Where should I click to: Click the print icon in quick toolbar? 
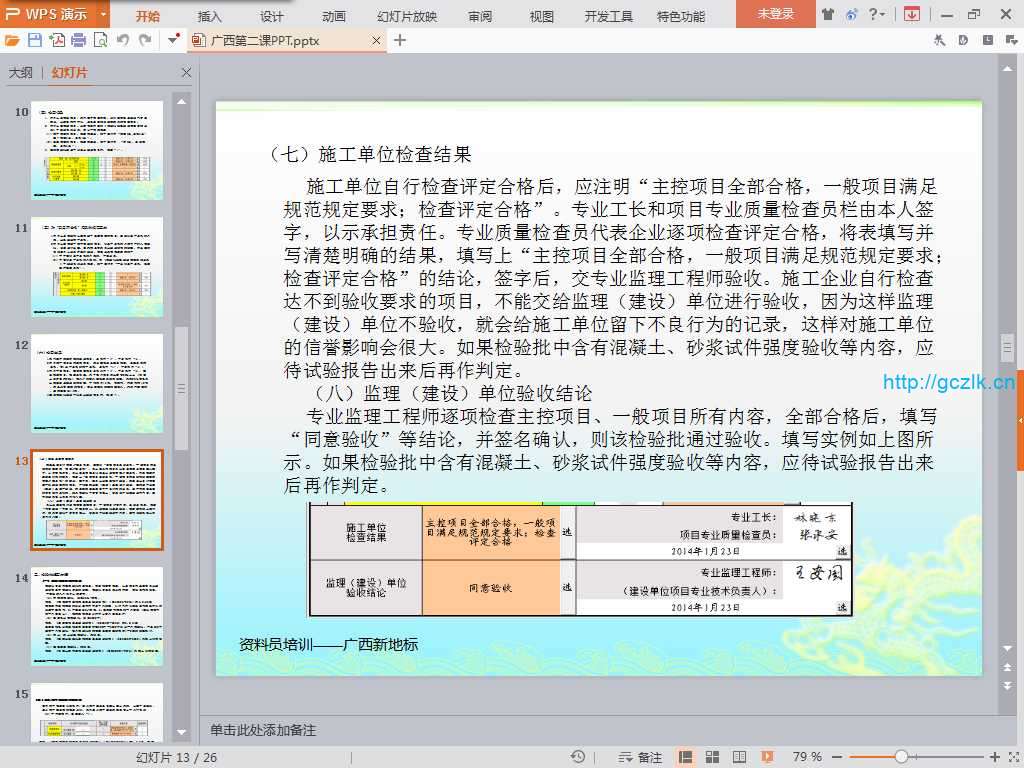[x=78, y=40]
